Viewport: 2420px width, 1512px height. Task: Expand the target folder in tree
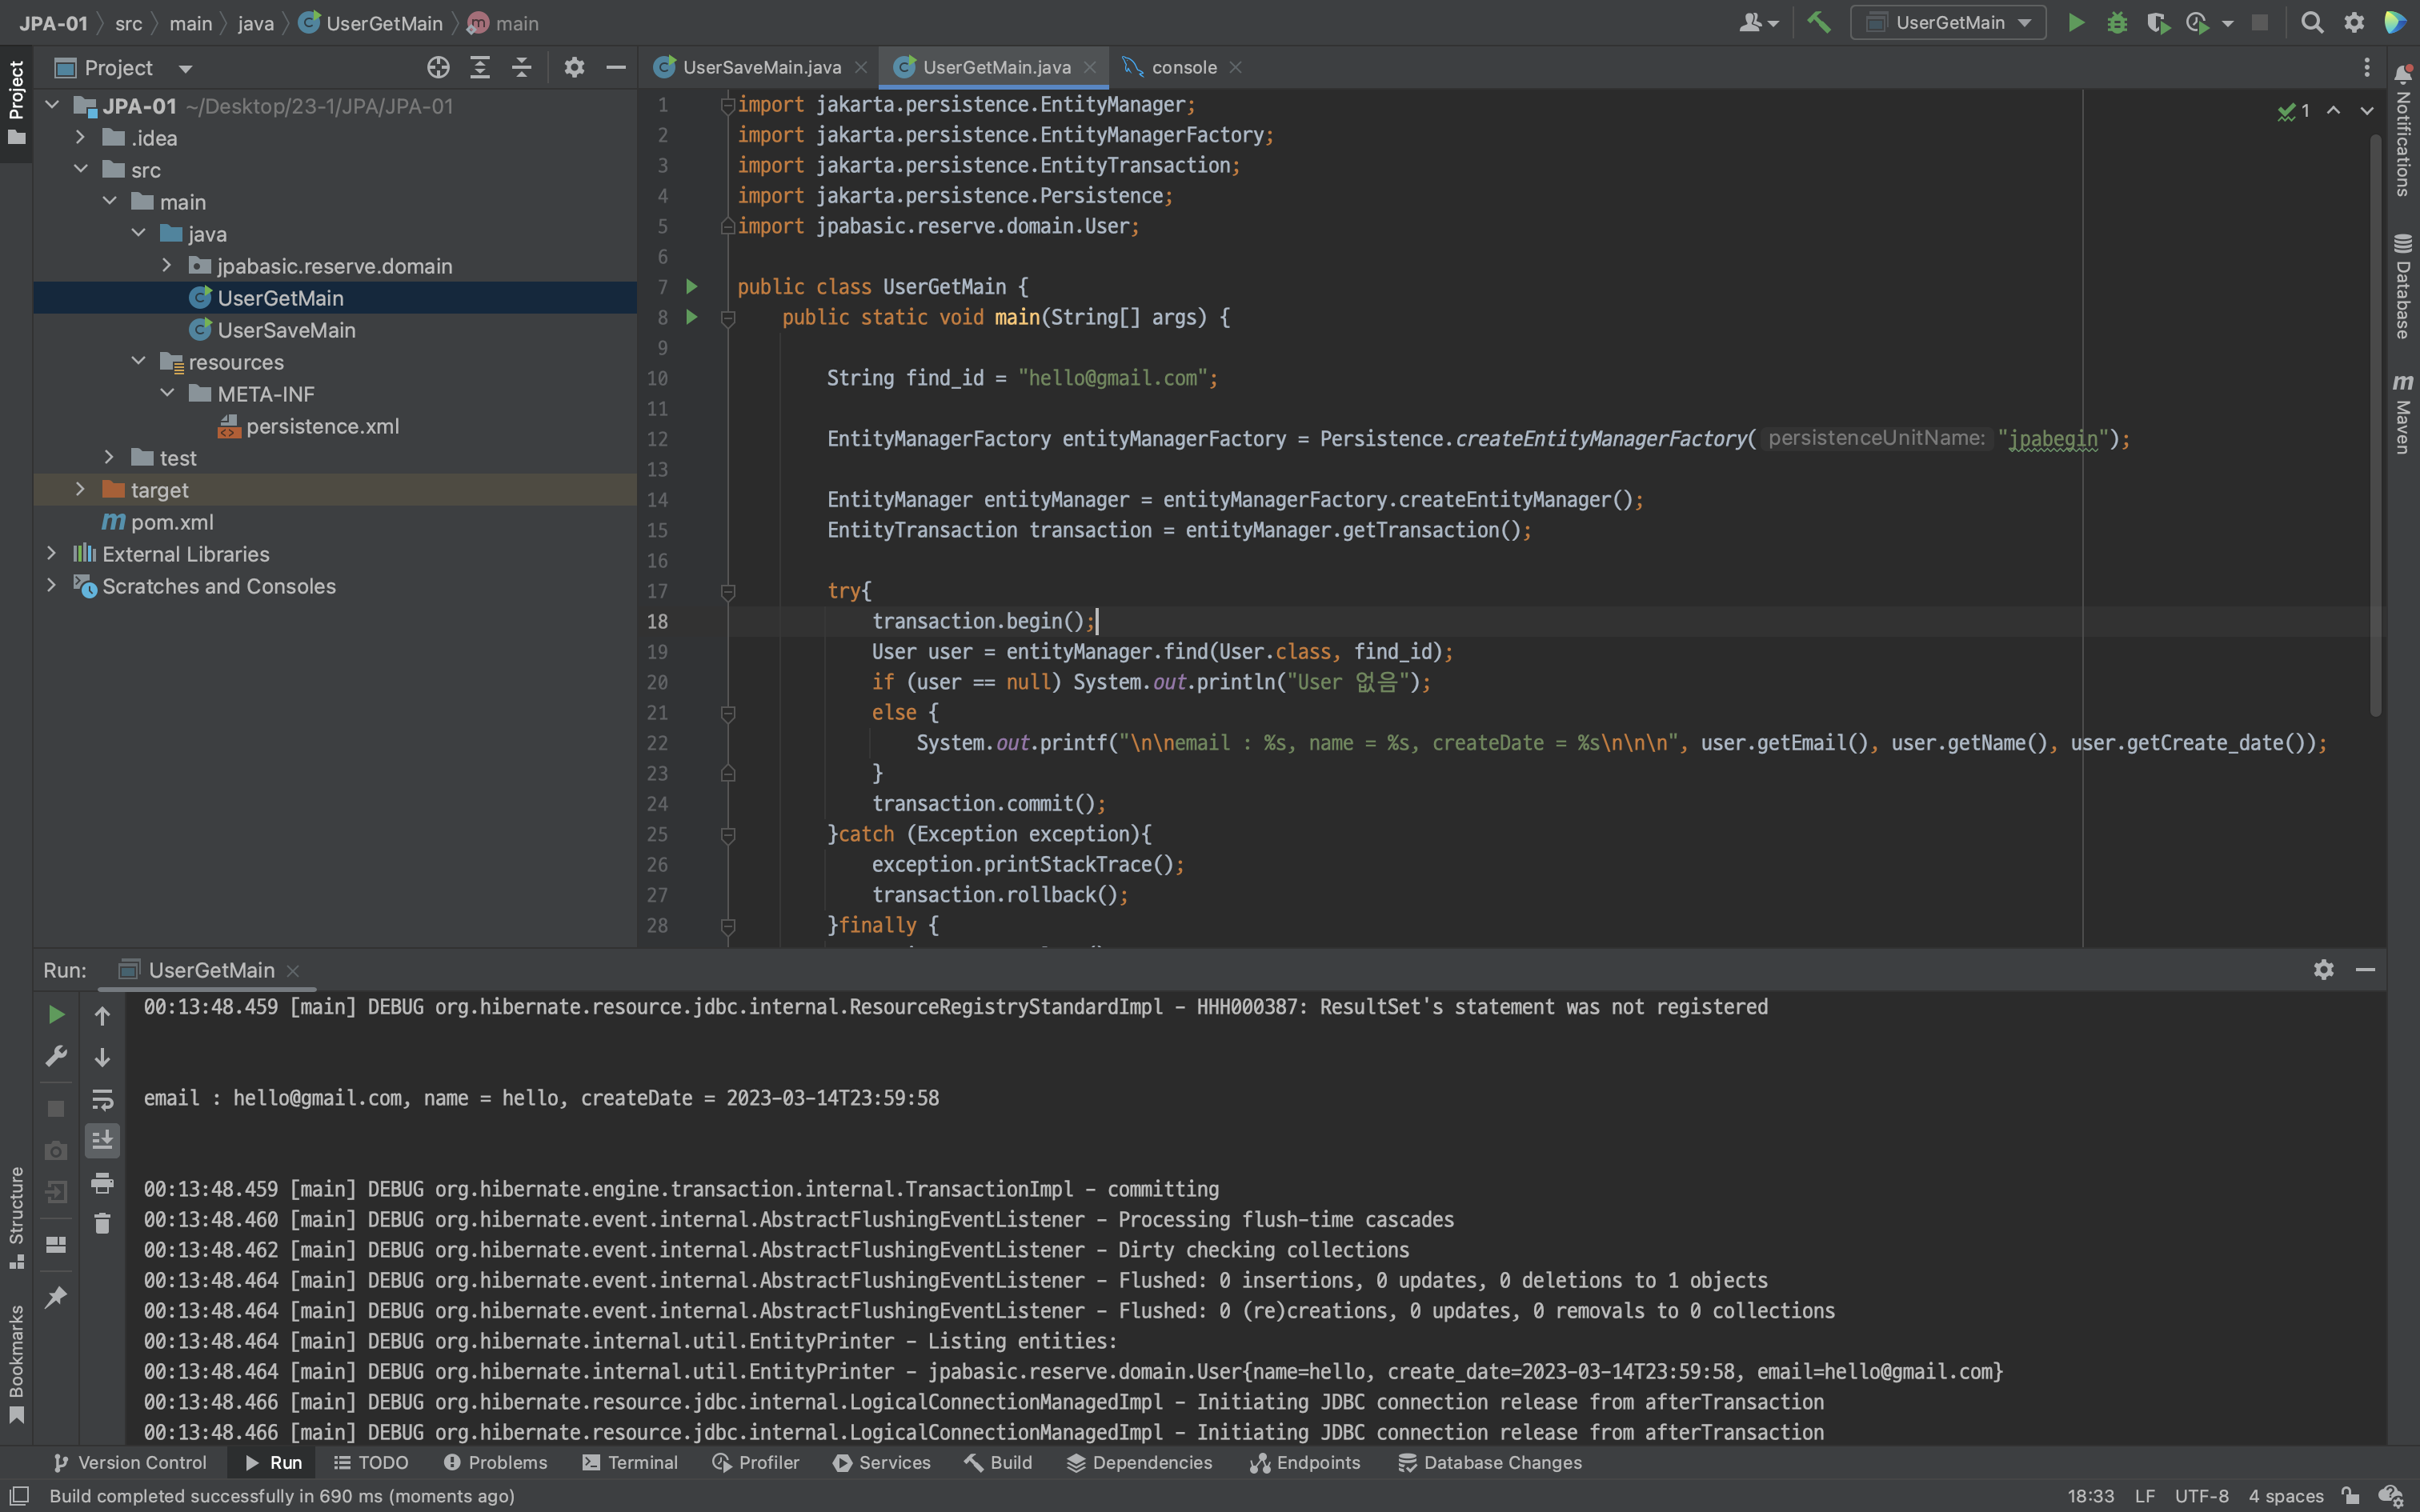(80, 490)
